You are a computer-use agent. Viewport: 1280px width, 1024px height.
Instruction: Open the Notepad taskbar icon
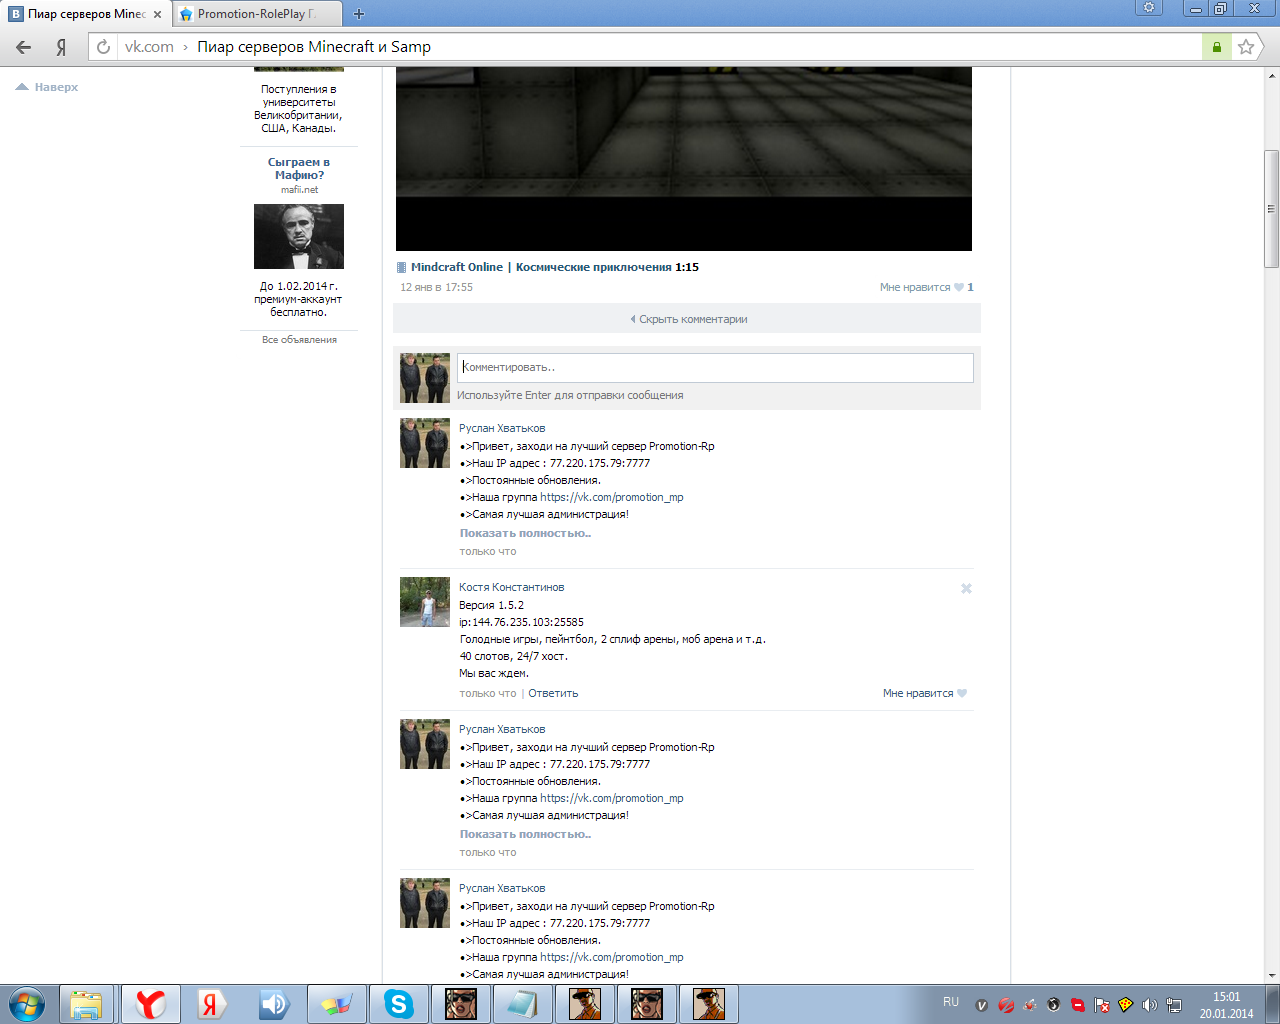click(x=522, y=1004)
